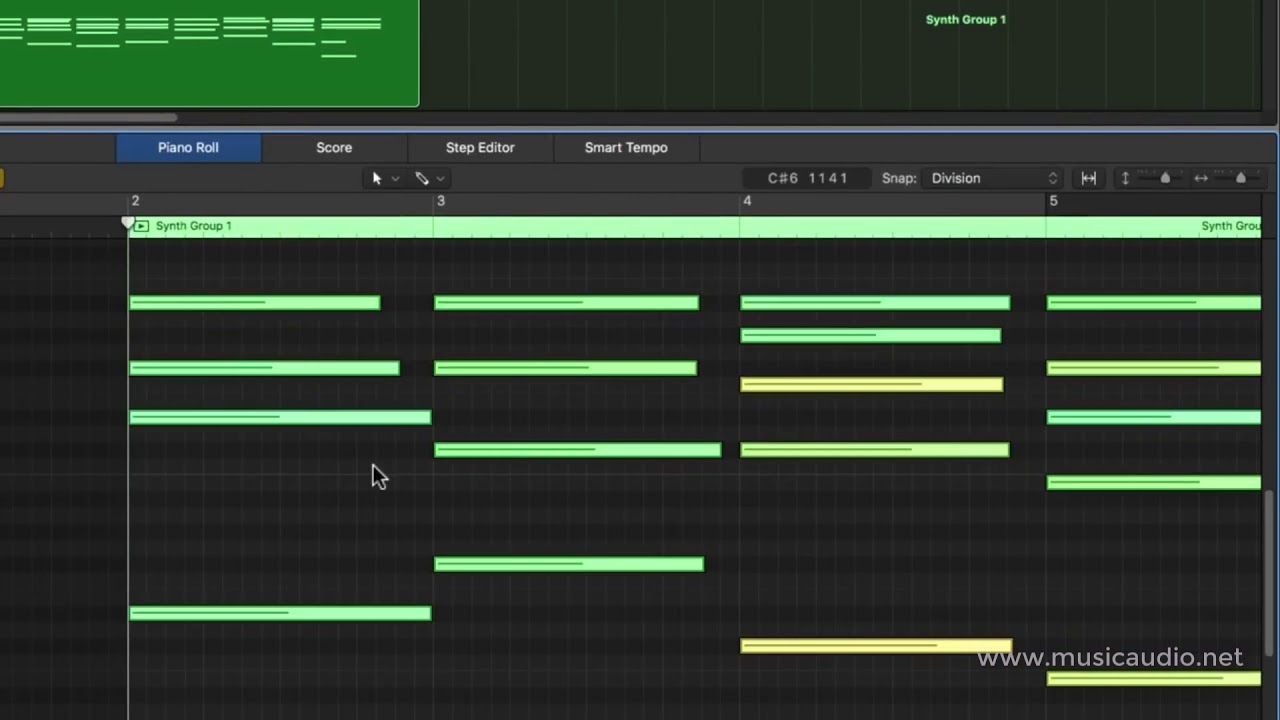Viewport: 1280px width, 720px height.
Task: Click the horizontal auto zoom icon
Action: (1089, 178)
